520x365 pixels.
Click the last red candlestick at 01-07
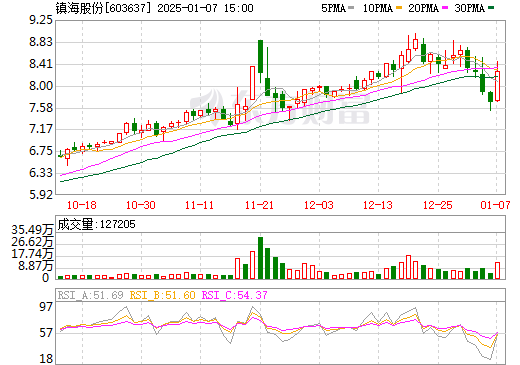click(x=497, y=86)
